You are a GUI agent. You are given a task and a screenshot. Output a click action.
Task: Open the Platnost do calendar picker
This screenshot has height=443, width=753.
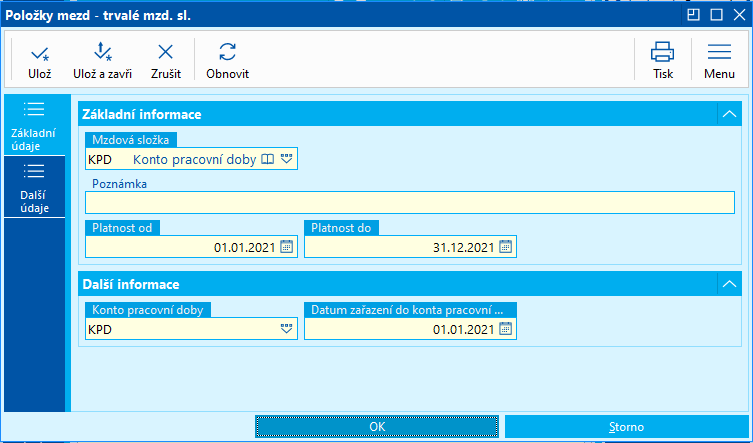point(505,247)
